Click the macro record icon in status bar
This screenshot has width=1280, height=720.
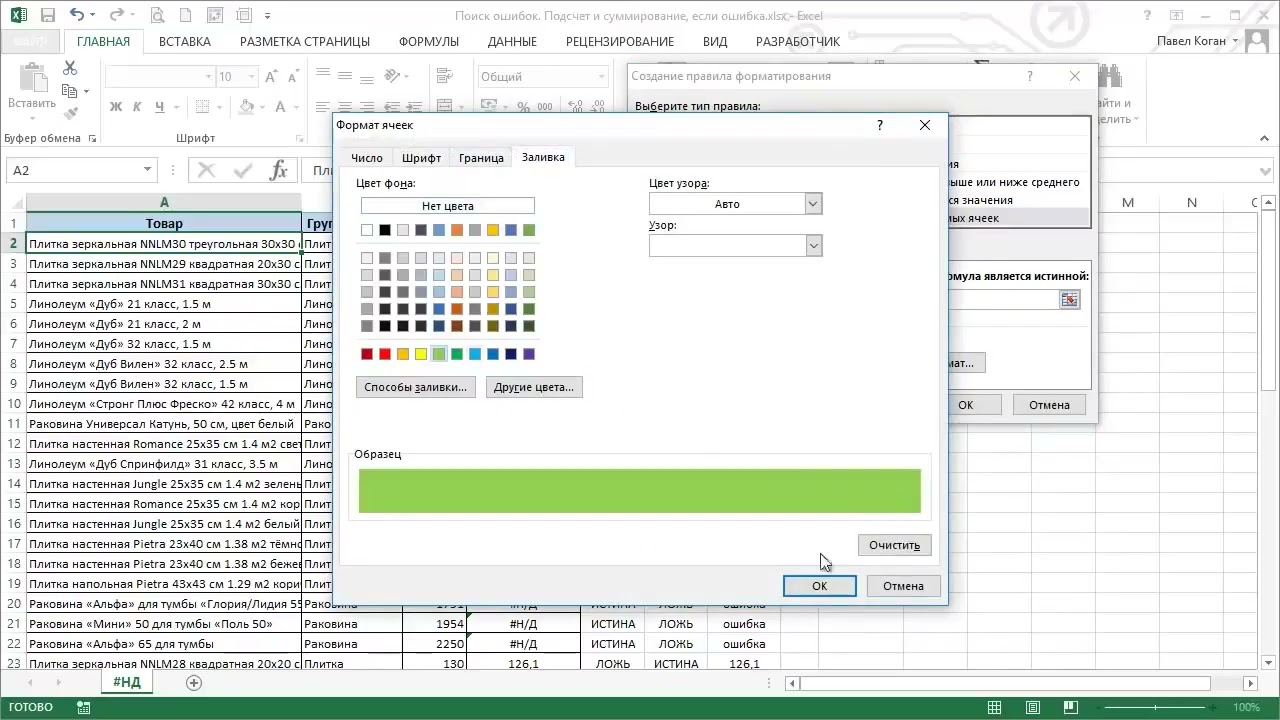(x=83, y=707)
